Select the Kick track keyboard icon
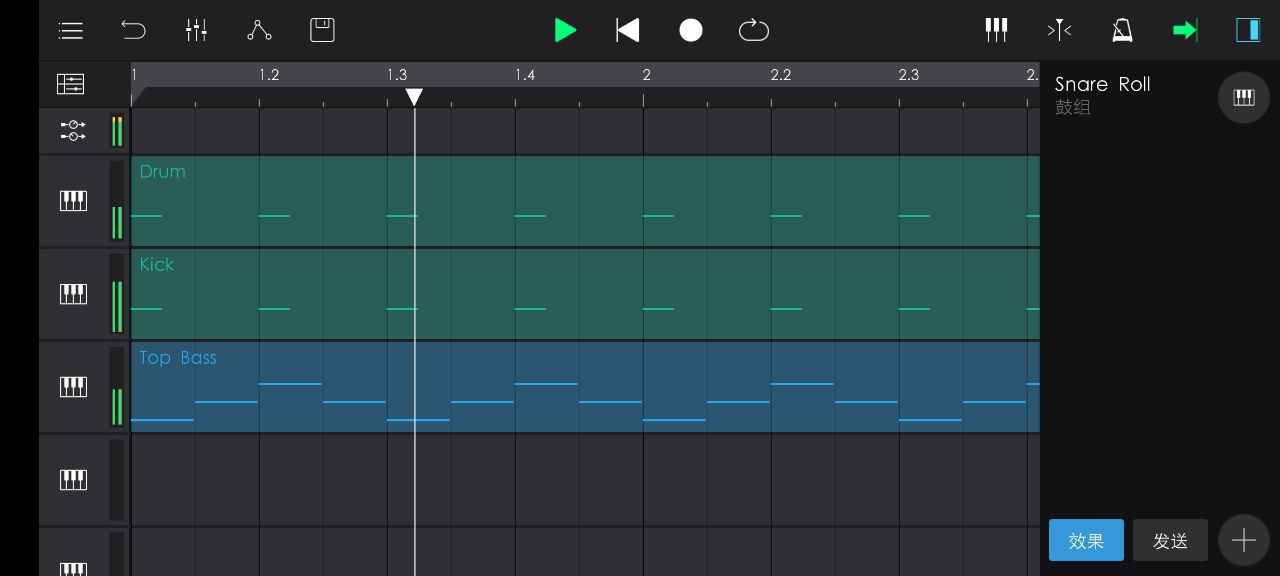The height and width of the screenshot is (576, 1280). click(73, 294)
